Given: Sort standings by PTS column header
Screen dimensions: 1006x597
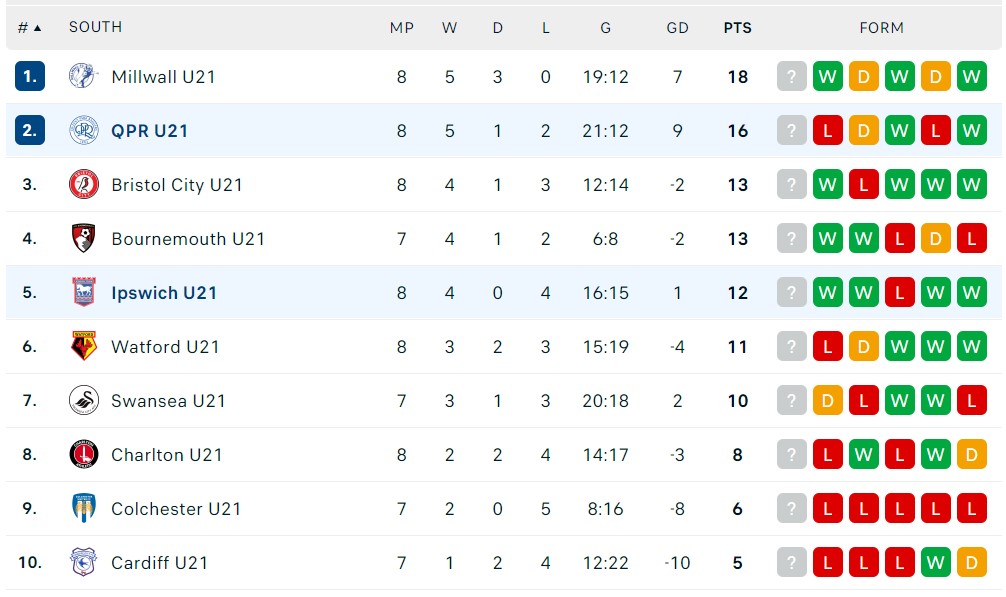Looking at the screenshot, I should click(x=737, y=28).
